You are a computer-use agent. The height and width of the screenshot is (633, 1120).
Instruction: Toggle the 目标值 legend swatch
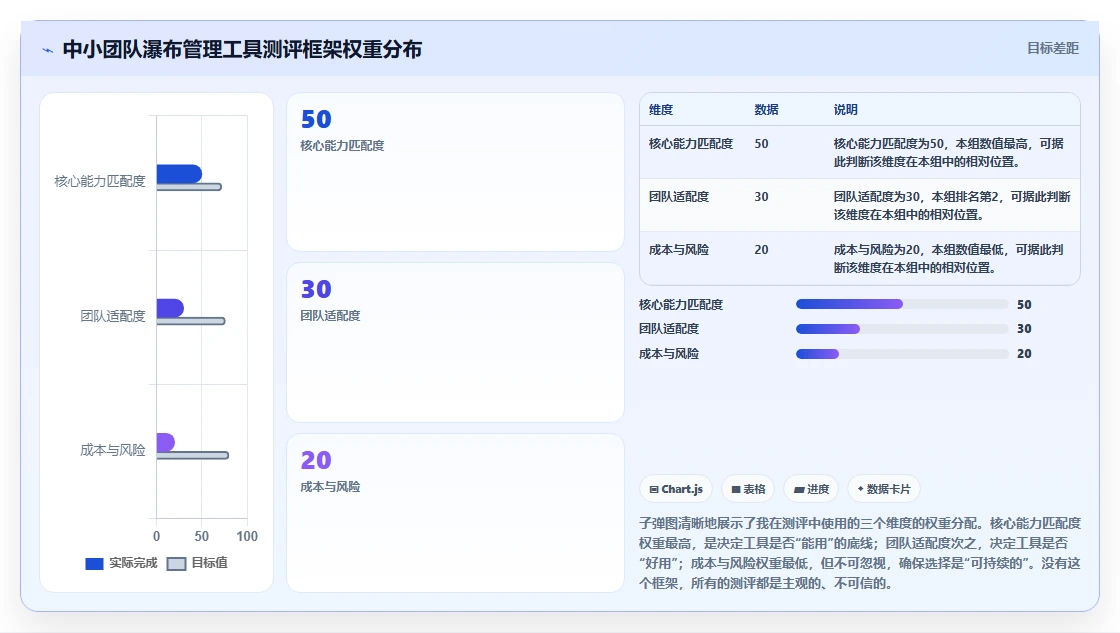pos(176,564)
